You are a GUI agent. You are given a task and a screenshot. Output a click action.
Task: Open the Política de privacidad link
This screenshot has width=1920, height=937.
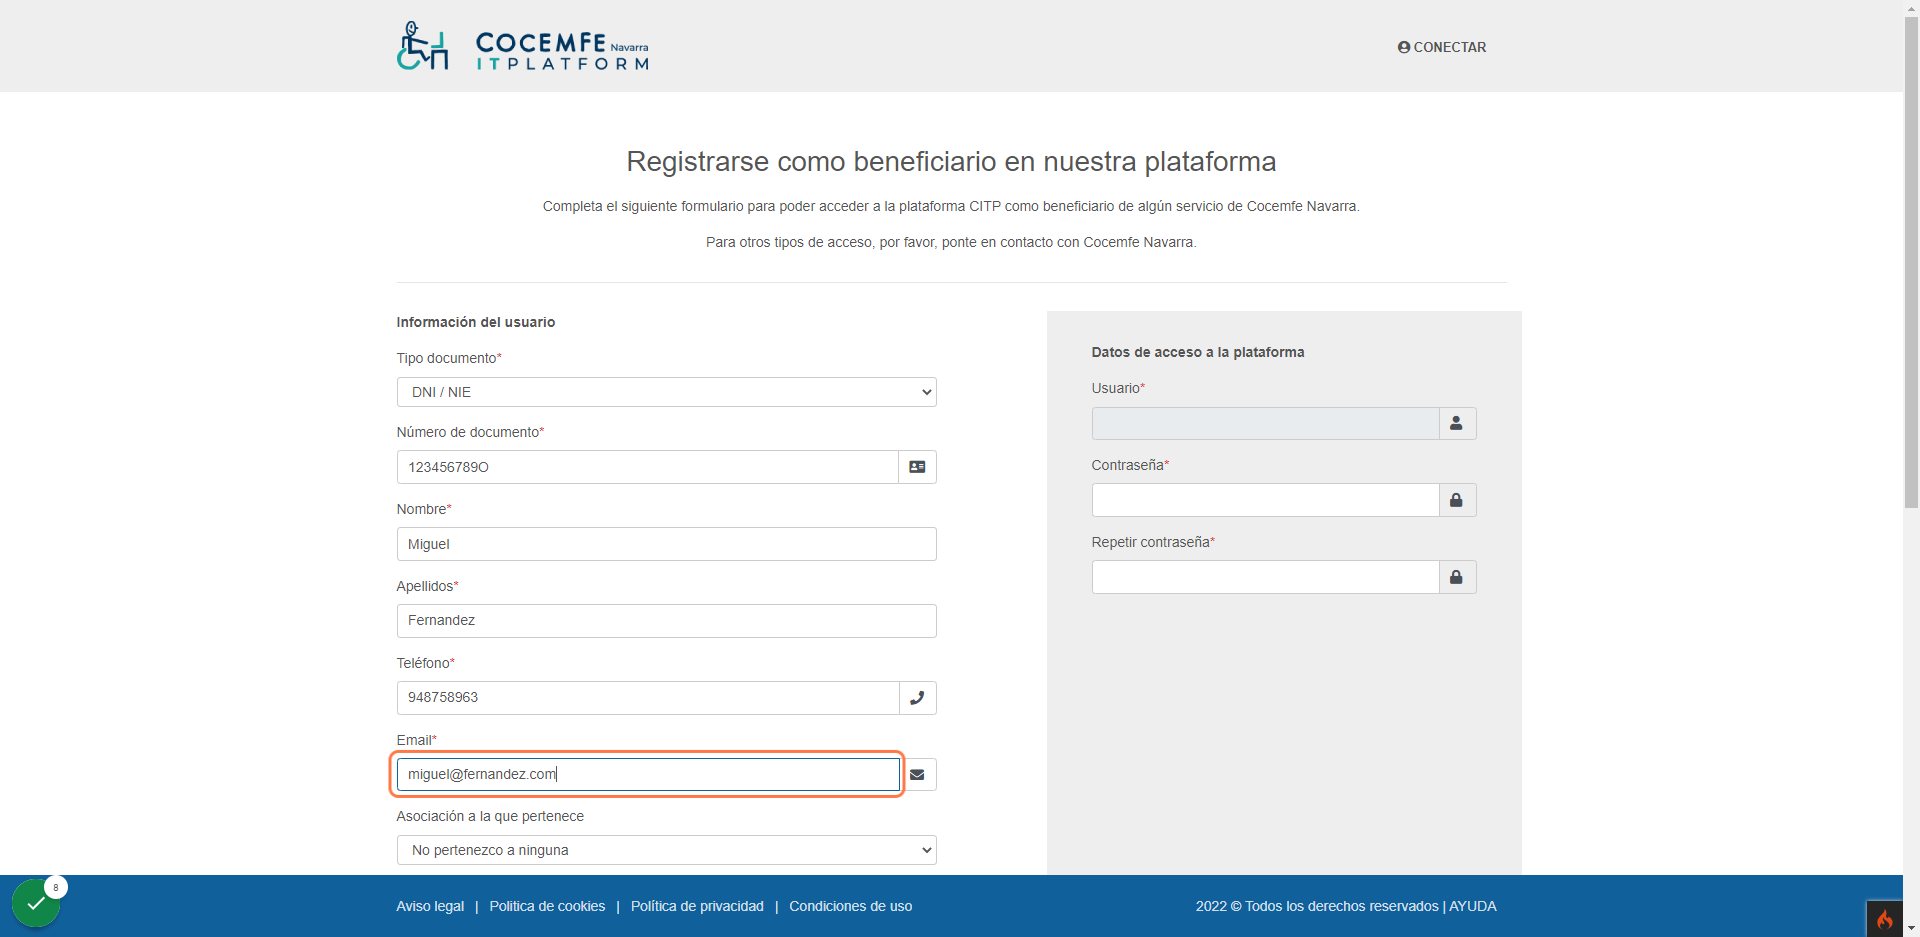point(697,906)
